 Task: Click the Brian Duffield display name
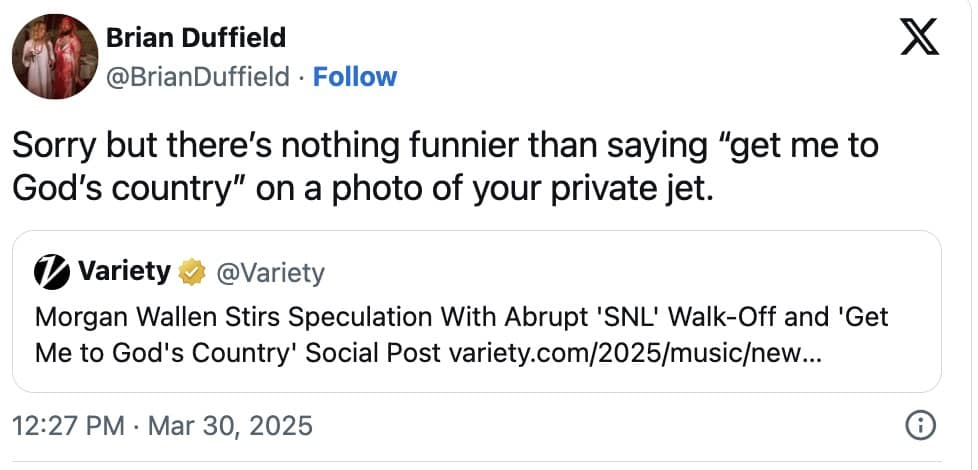tap(195, 38)
